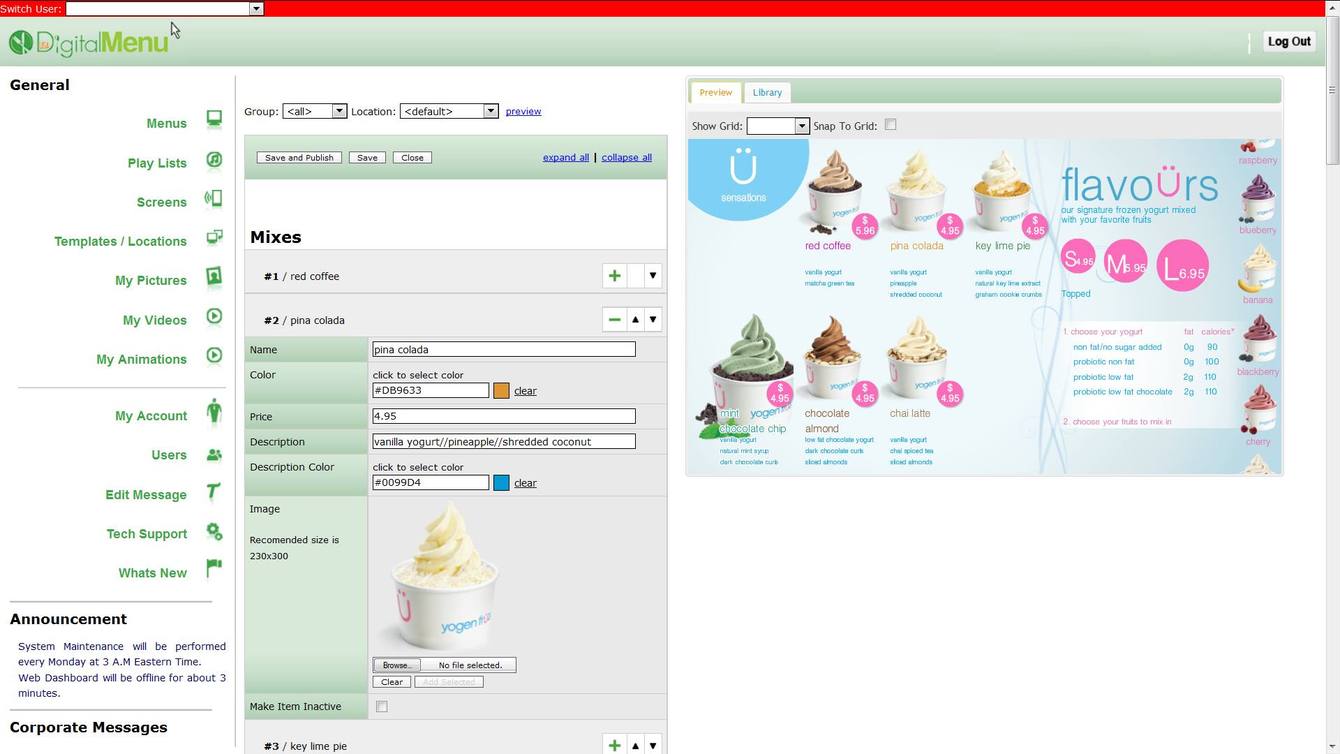Open the Location dropdown
Screen dimensions: 1340x754
pos(490,111)
